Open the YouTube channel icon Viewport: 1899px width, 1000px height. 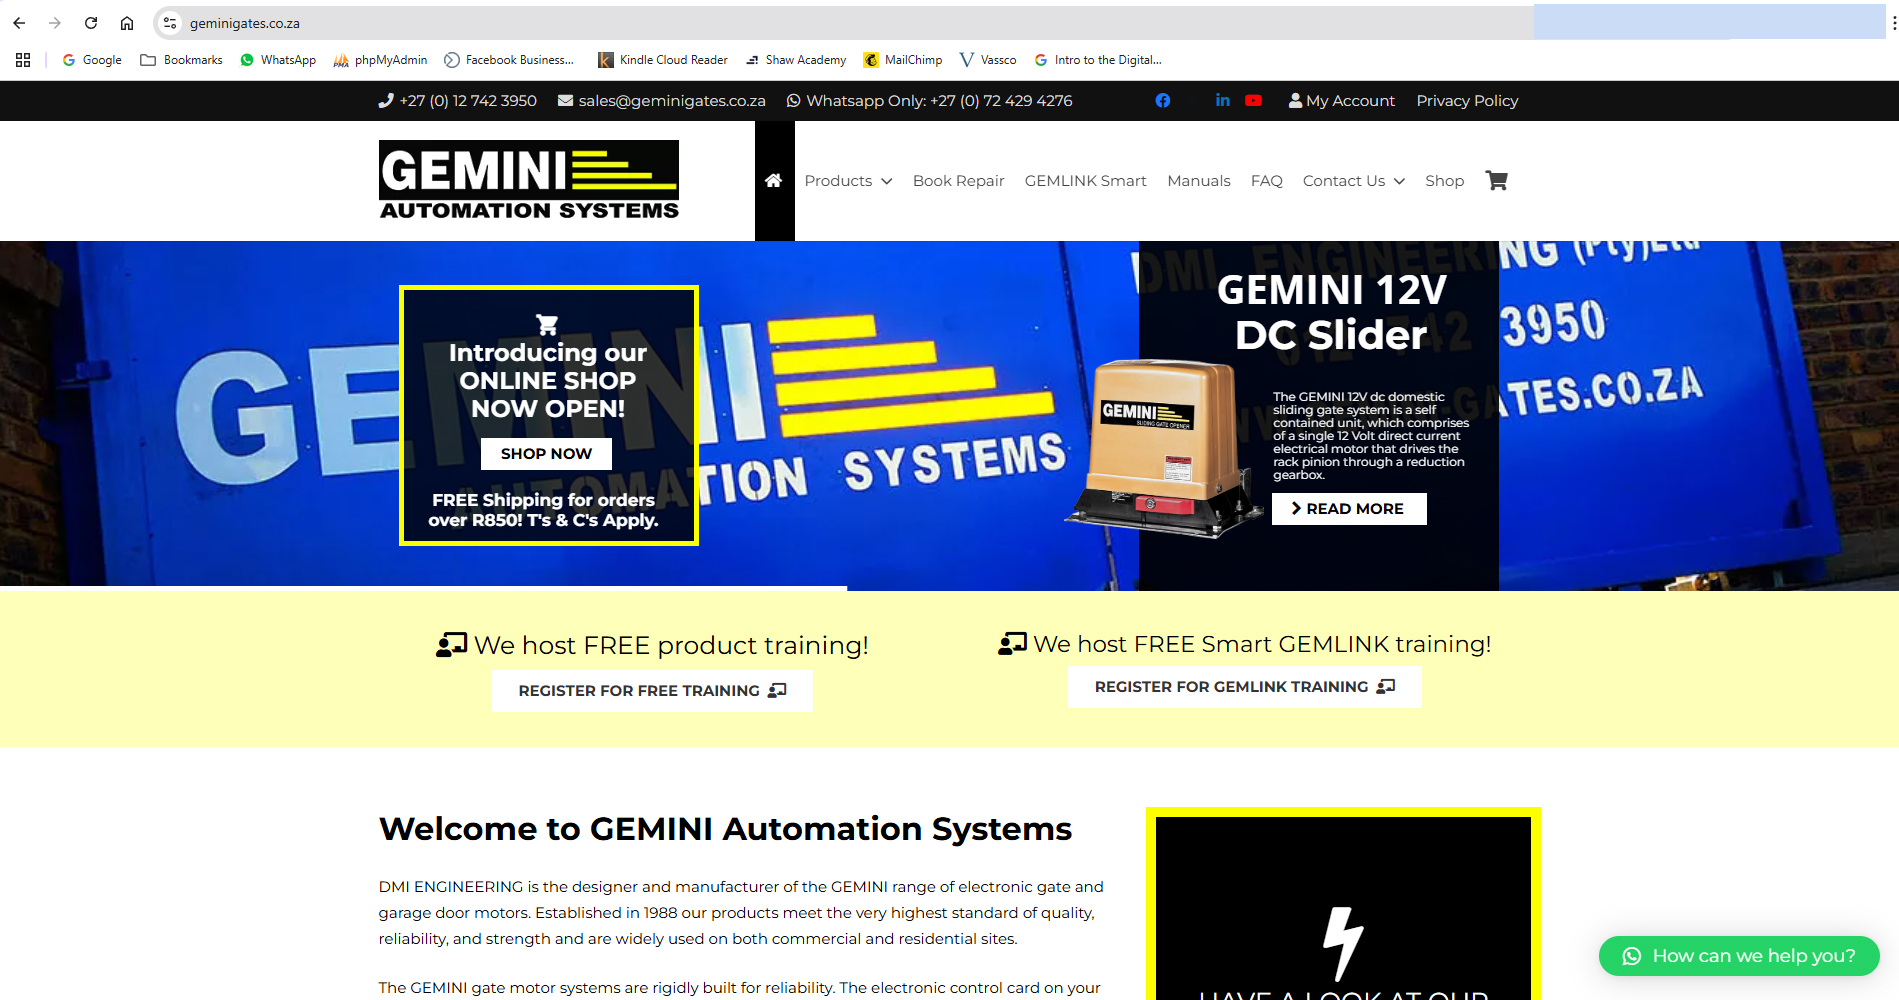point(1253,101)
